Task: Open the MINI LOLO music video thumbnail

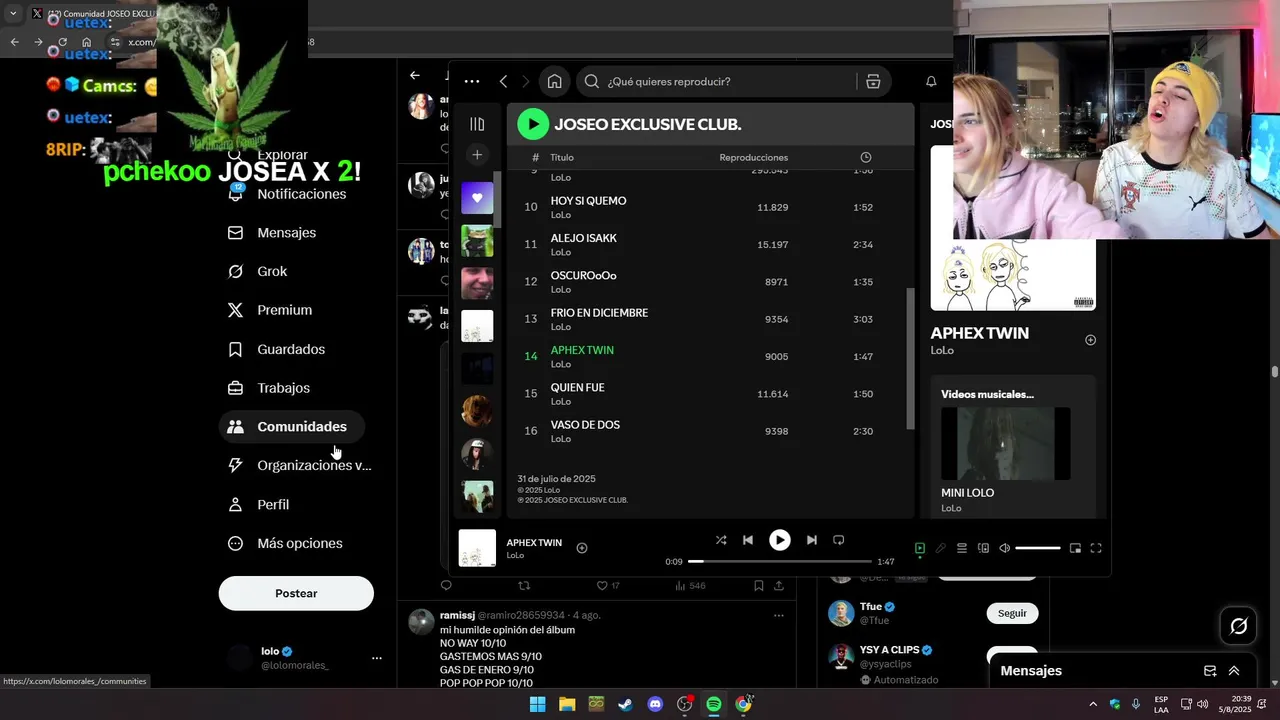Action: [x=1006, y=443]
